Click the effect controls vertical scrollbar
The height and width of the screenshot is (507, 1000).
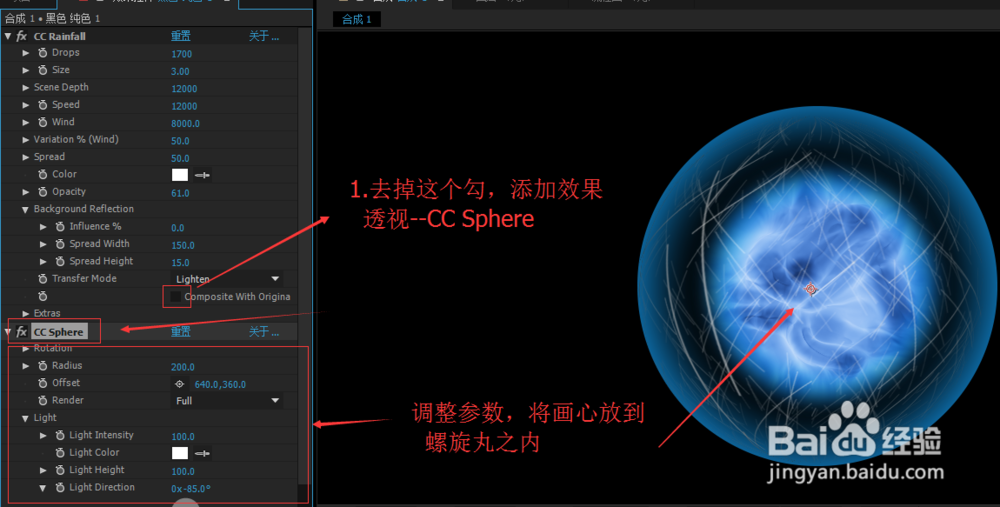point(304,255)
